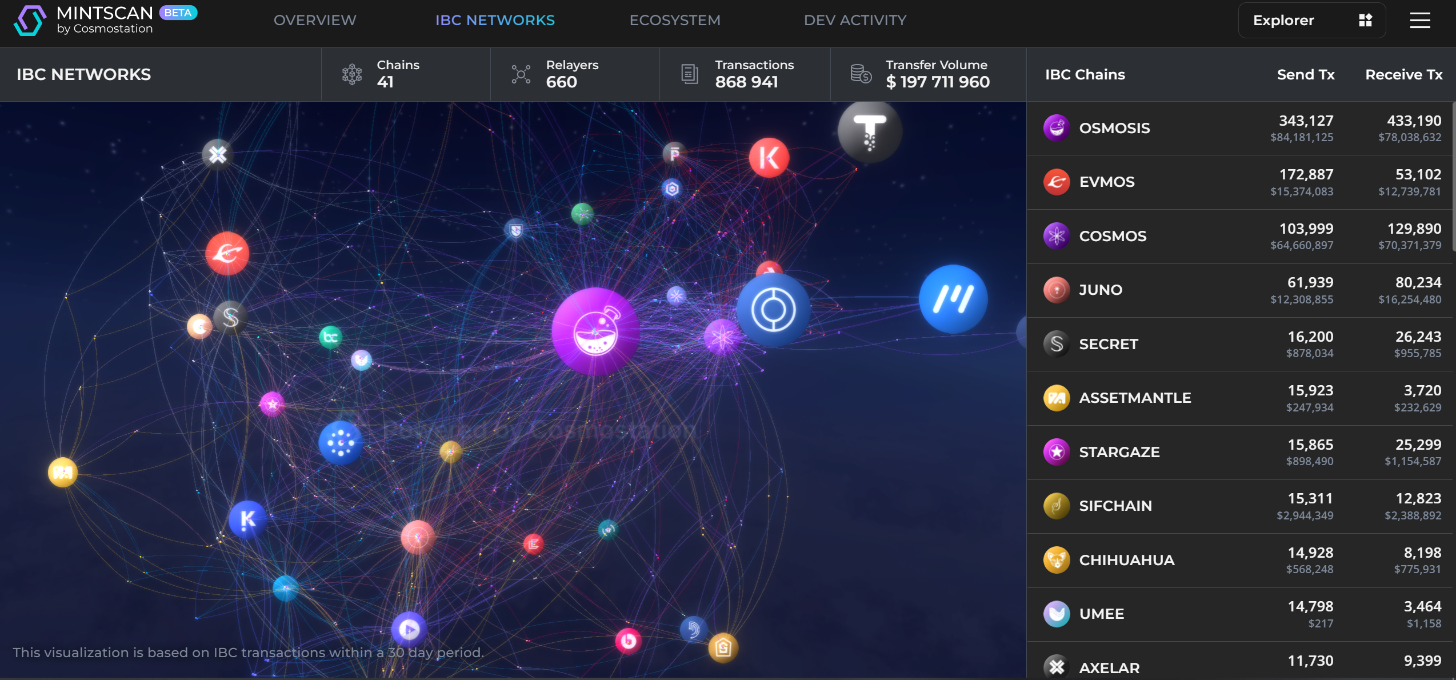Screen dimensions: 1456x680
Task: Open the Explorer dropdown selector
Action: pos(1311,20)
